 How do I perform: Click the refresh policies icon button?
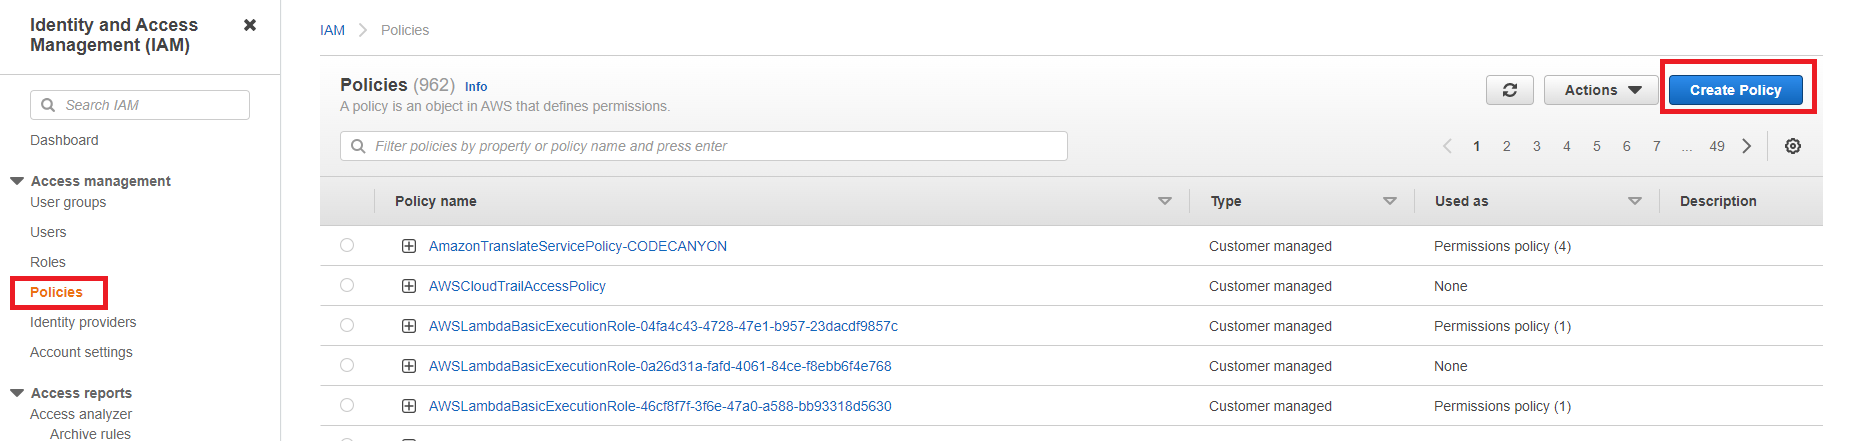click(1509, 90)
